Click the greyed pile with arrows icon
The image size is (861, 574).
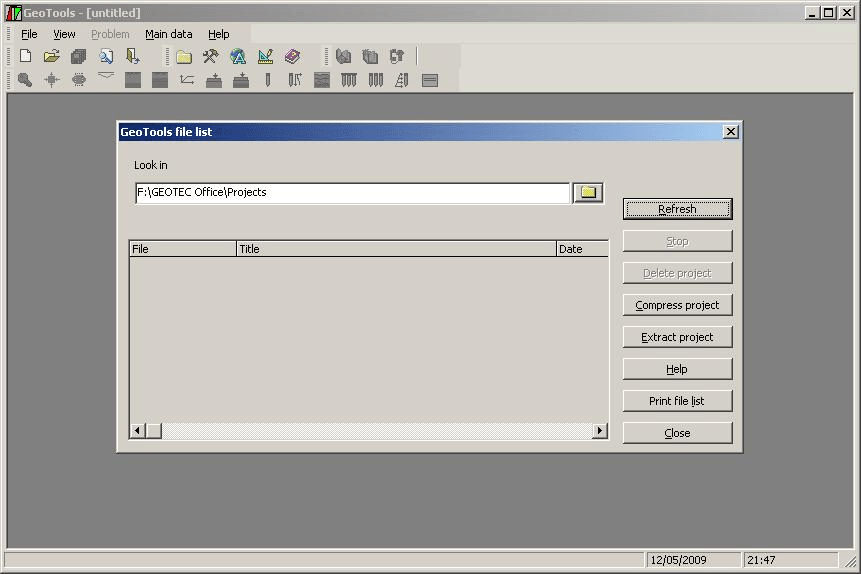pyautogui.click(x=295, y=80)
